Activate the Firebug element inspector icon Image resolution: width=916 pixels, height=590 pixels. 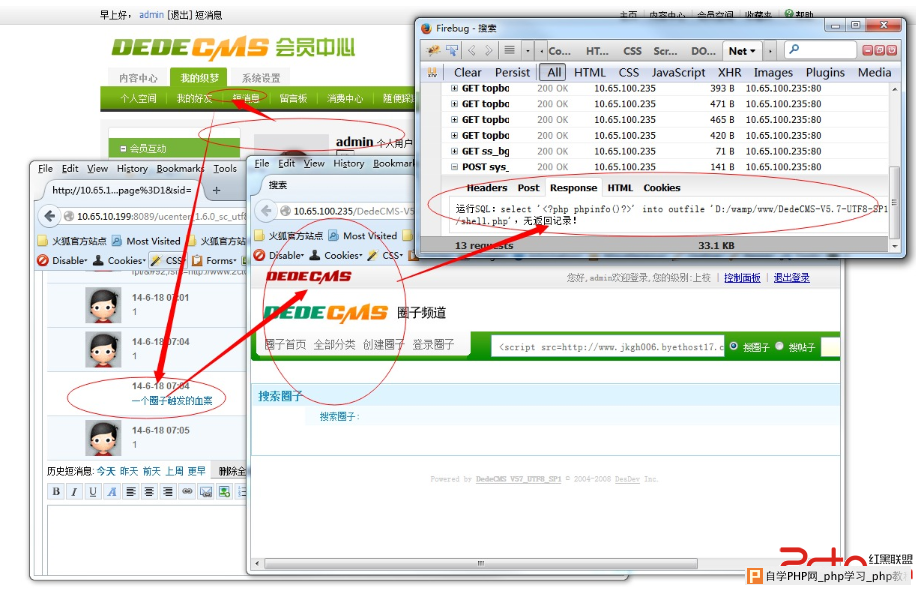pos(452,50)
